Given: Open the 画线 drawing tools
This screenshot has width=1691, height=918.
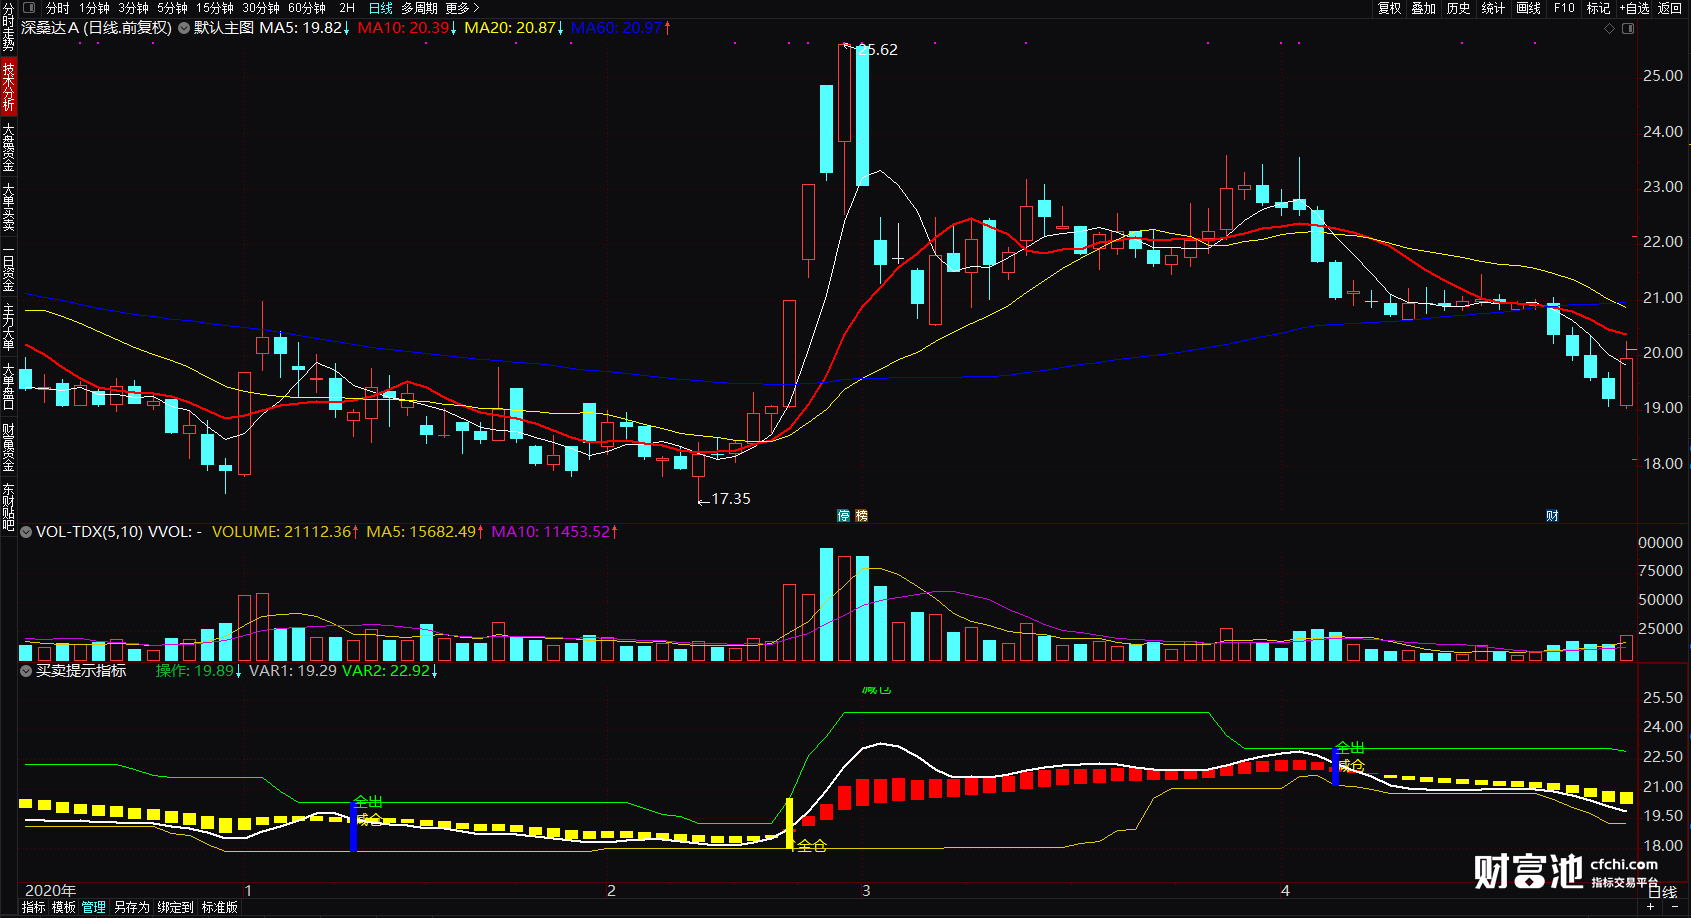Looking at the screenshot, I should point(1528,8).
